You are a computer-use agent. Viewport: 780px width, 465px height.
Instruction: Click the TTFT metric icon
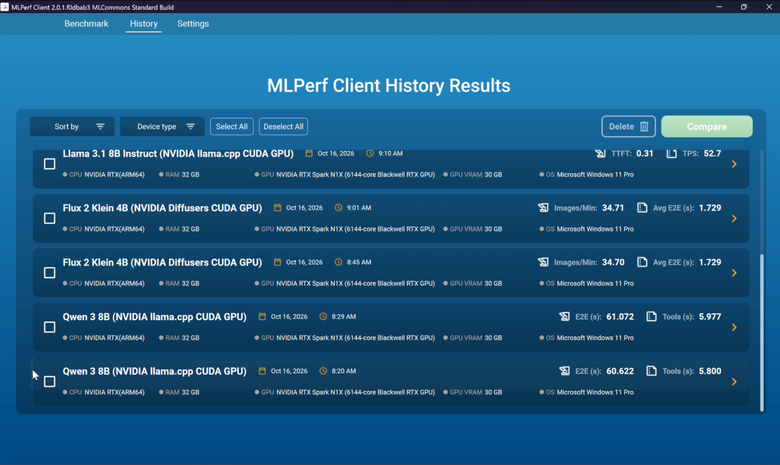600,153
